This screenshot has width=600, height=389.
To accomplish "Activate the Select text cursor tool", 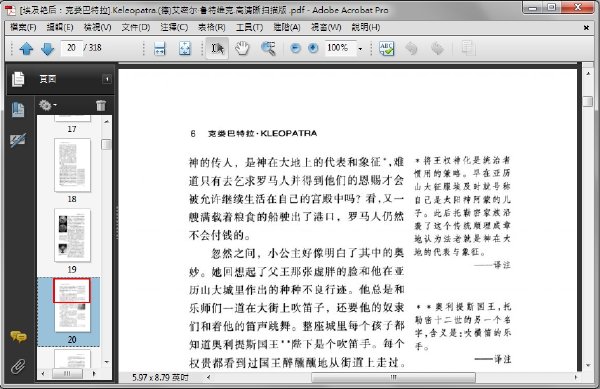I will [x=217, y=48].
